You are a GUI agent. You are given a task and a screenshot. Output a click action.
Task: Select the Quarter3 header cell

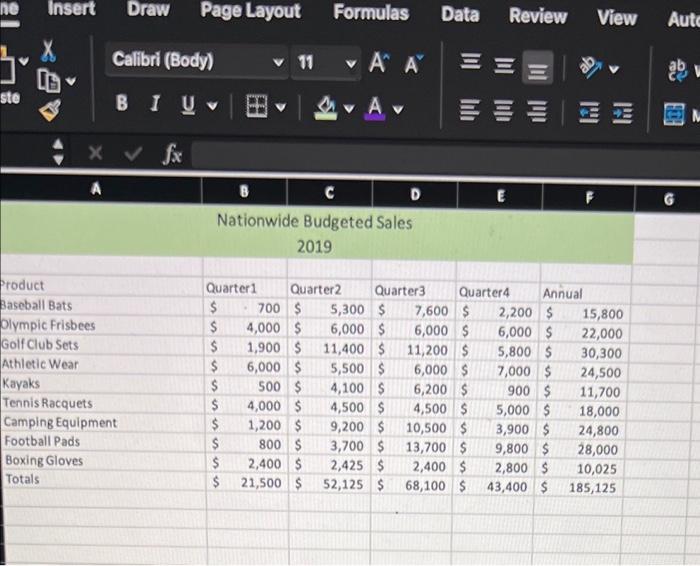[414, 291]
